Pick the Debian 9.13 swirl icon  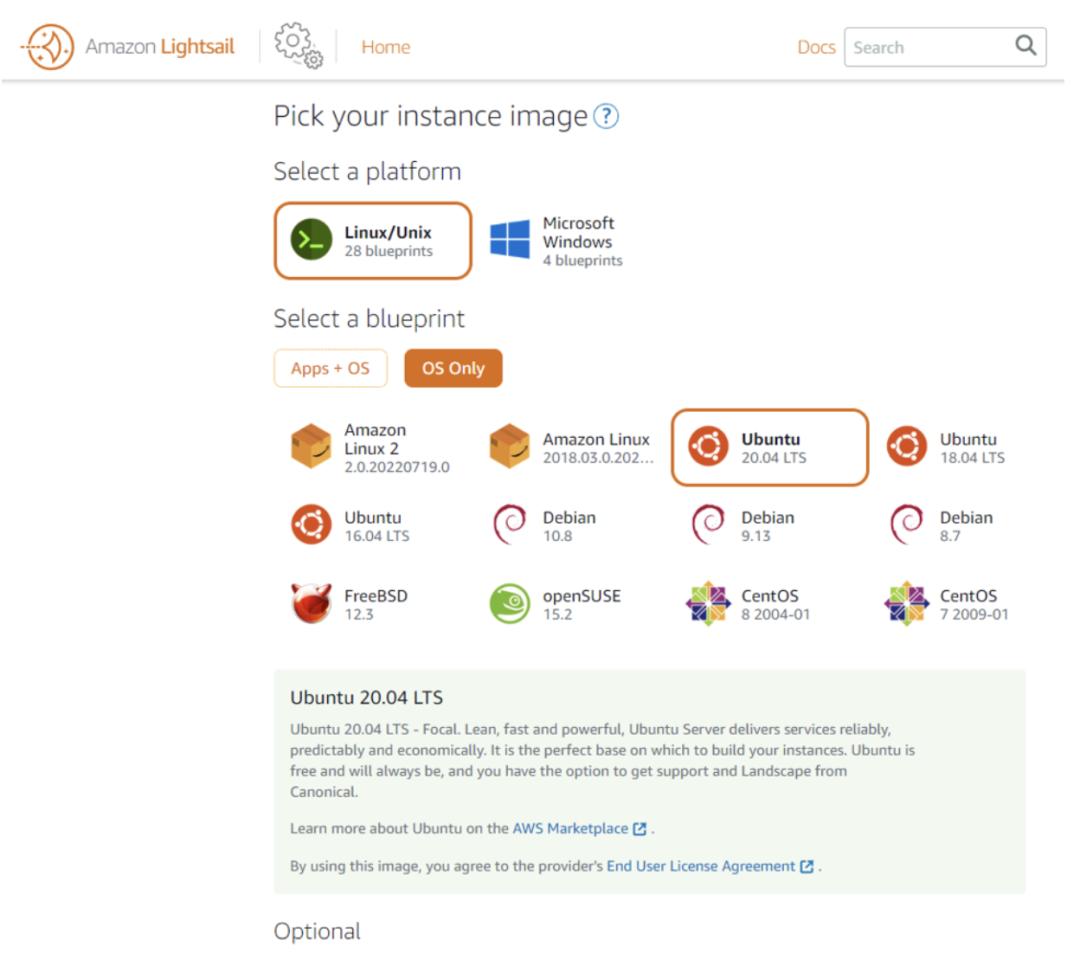click(x=708, y=524)
